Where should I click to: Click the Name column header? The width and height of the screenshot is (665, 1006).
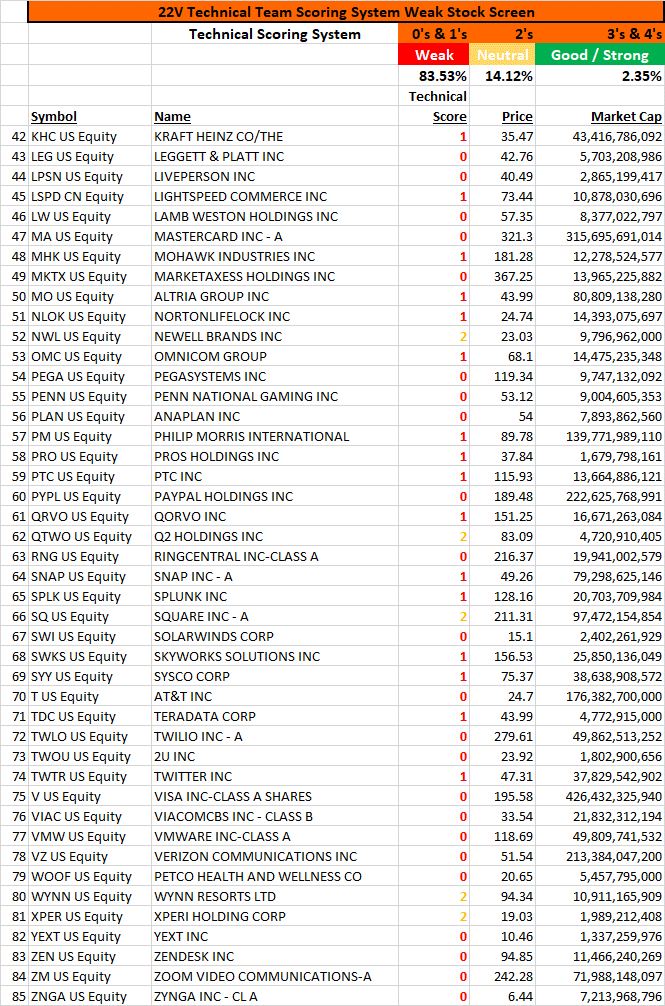pos(173,117)
